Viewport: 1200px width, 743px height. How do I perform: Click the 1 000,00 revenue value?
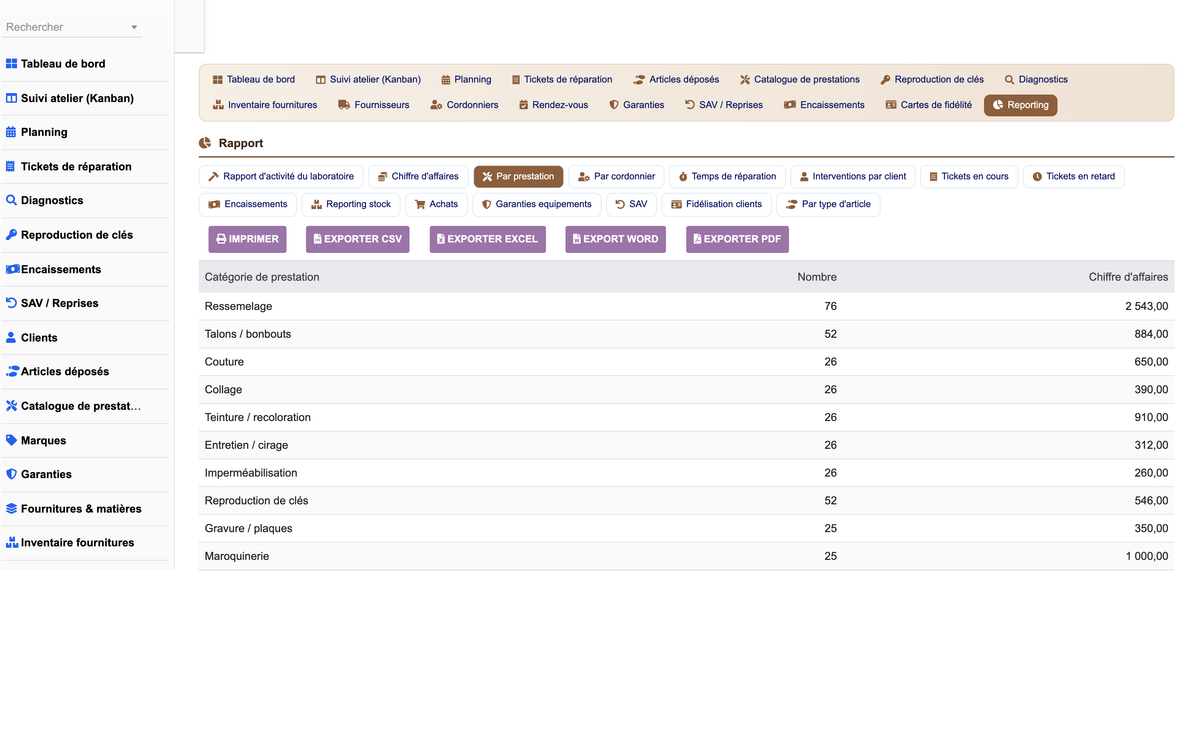(x=1147, y=556)
